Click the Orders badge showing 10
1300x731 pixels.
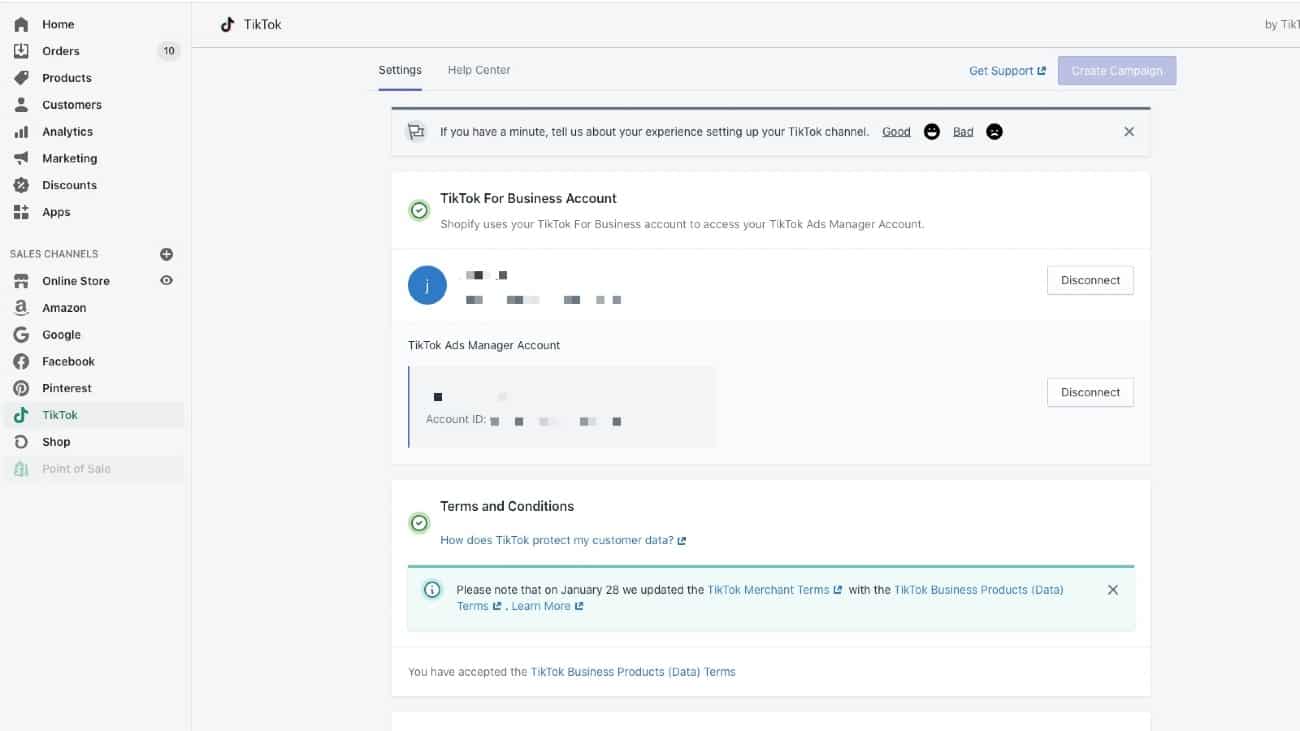(169, 51)
